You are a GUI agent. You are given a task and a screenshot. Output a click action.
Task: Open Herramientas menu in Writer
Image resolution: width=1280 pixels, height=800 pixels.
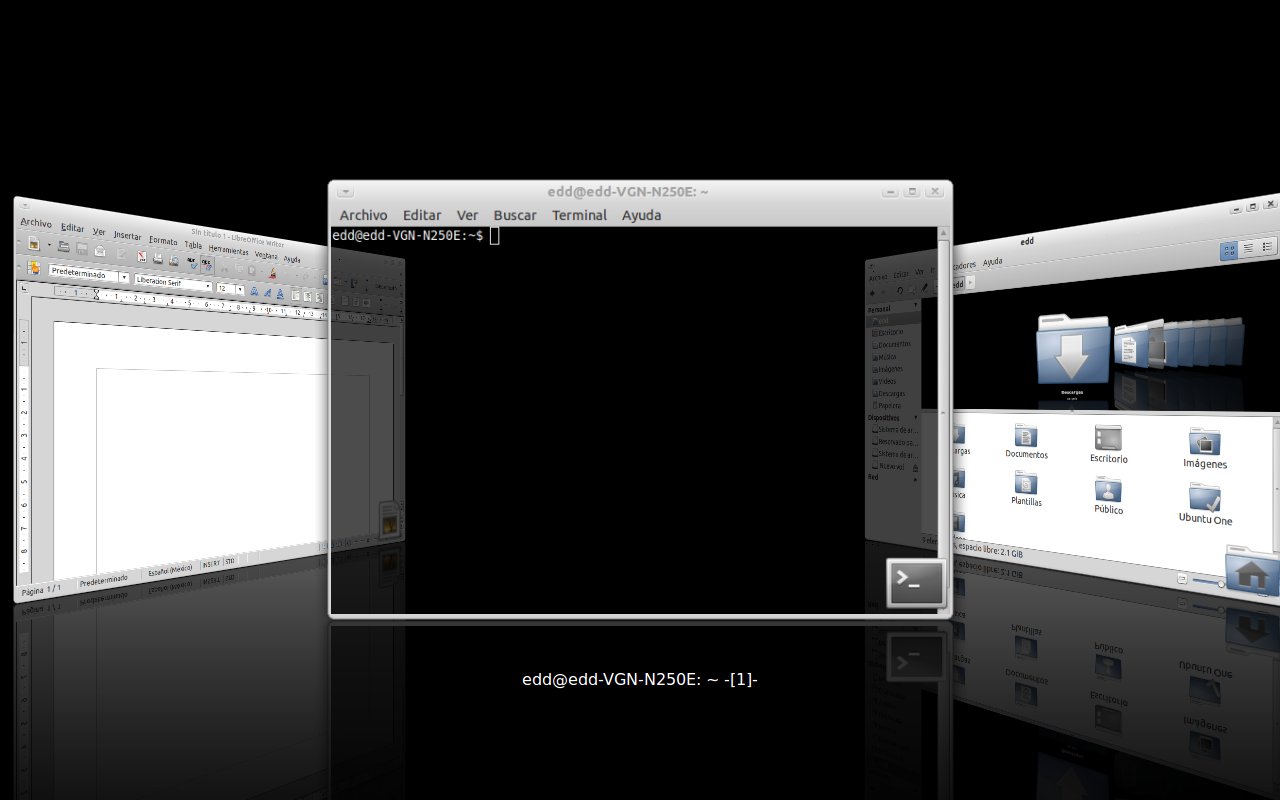[228, 250]
